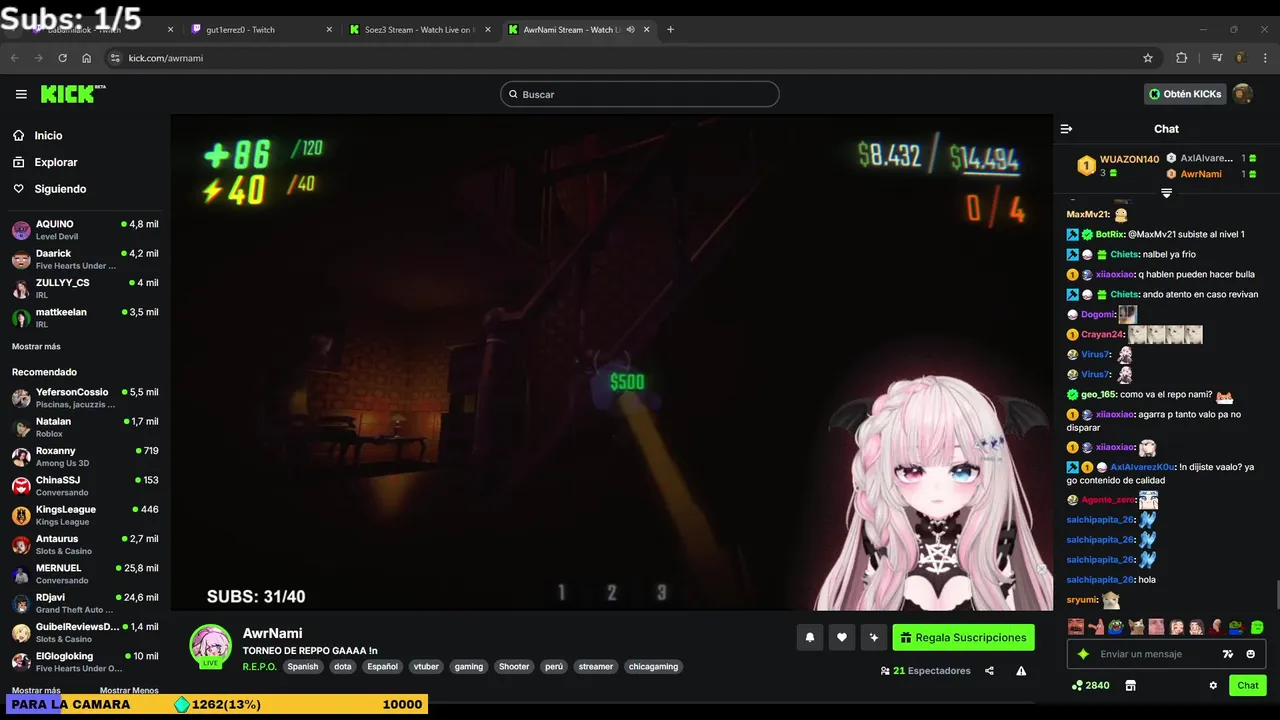This screenshot has width=1280, height=720.
Task: Open the channel shop icon
Action: pyautogui.click(x=1131, y=686)
